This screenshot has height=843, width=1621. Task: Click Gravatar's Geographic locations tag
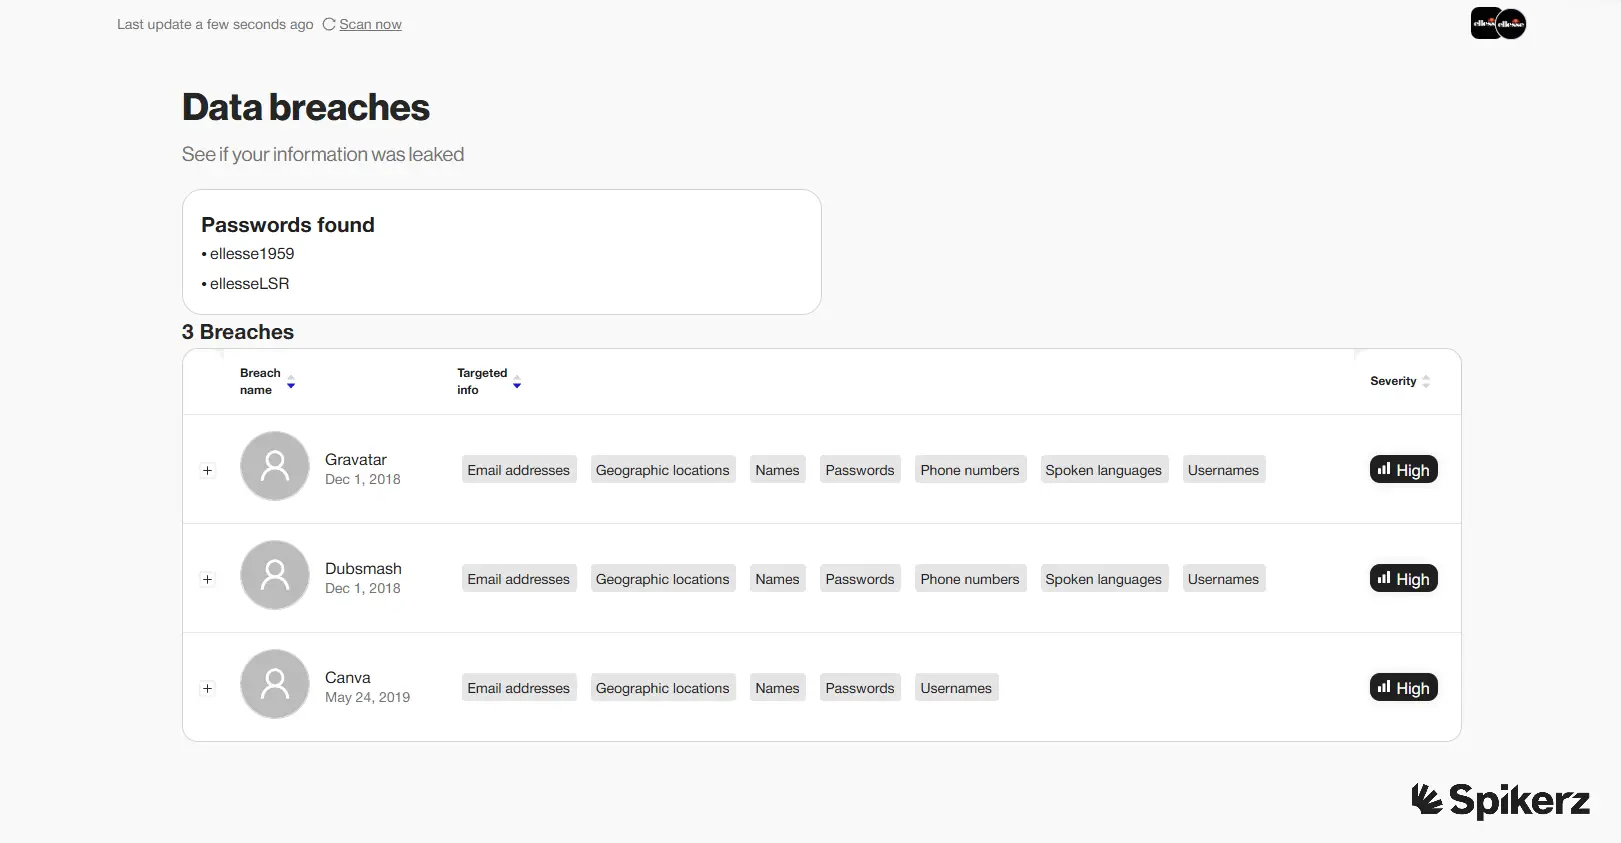(x=663, y=470)
